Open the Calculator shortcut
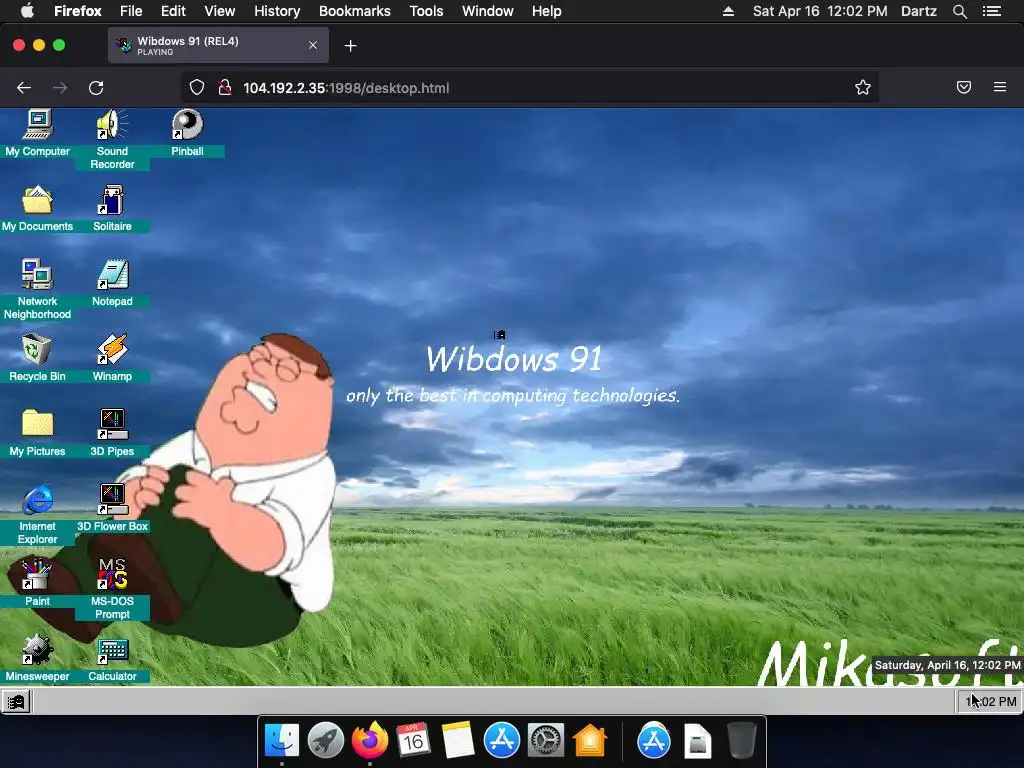 click(112, 658)
